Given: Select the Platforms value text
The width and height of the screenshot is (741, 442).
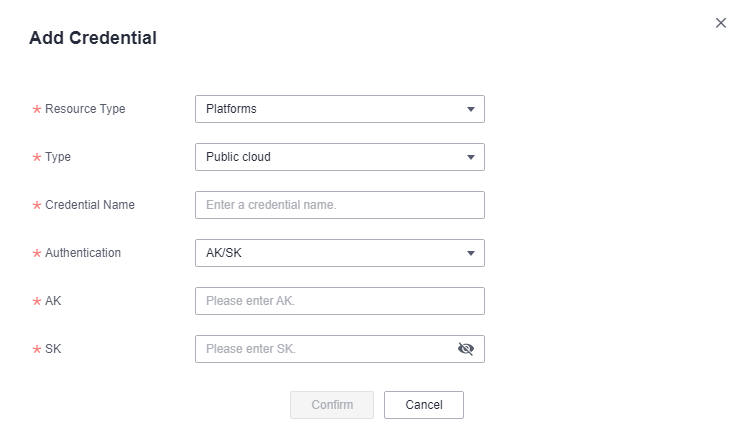Looking at the screenshot, I should pyautogui.click(x=231, y=109).
